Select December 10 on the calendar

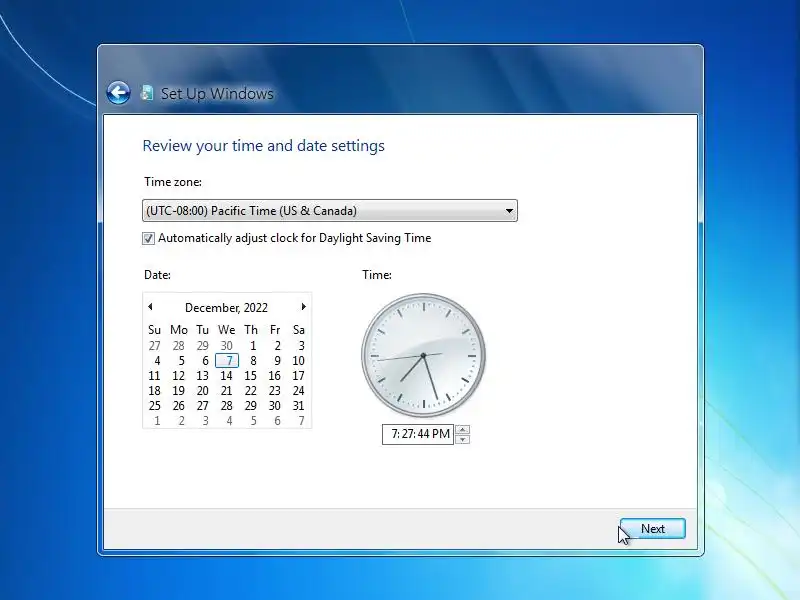click(299, 361)
